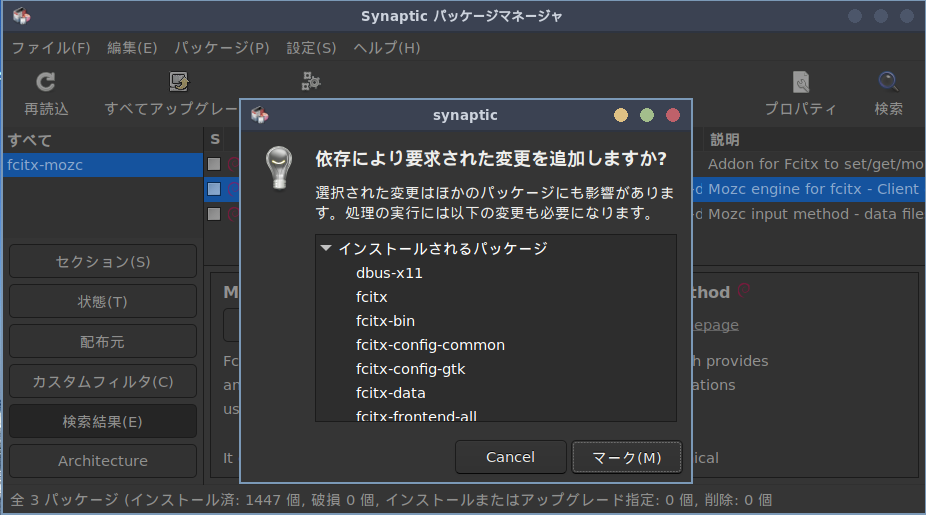
Task: Click the green maximize button of dialog
Action: [x=647, y=115]
